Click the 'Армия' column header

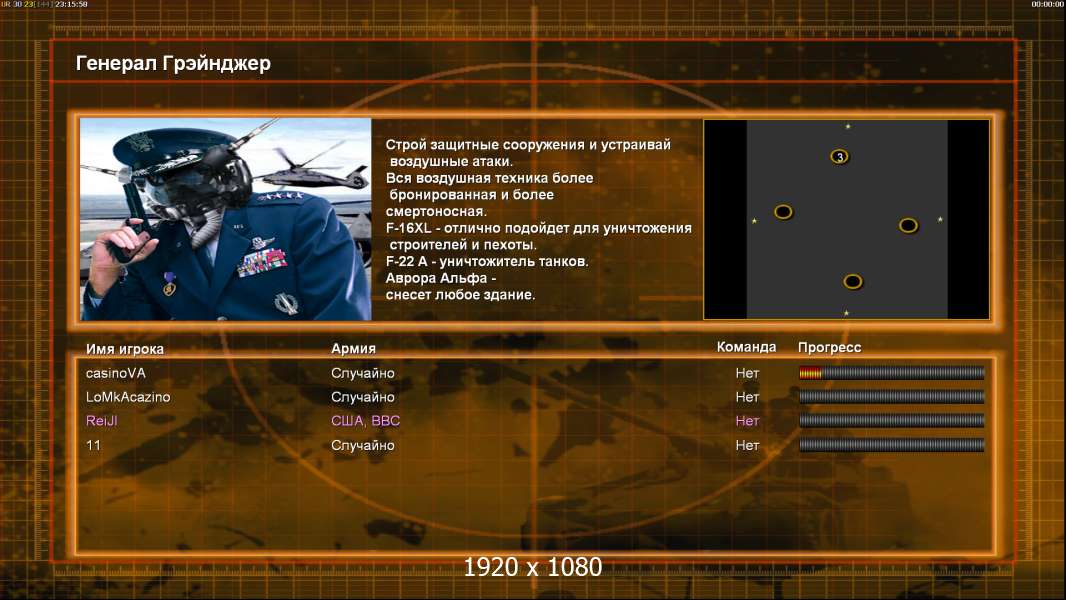[354, 349]
